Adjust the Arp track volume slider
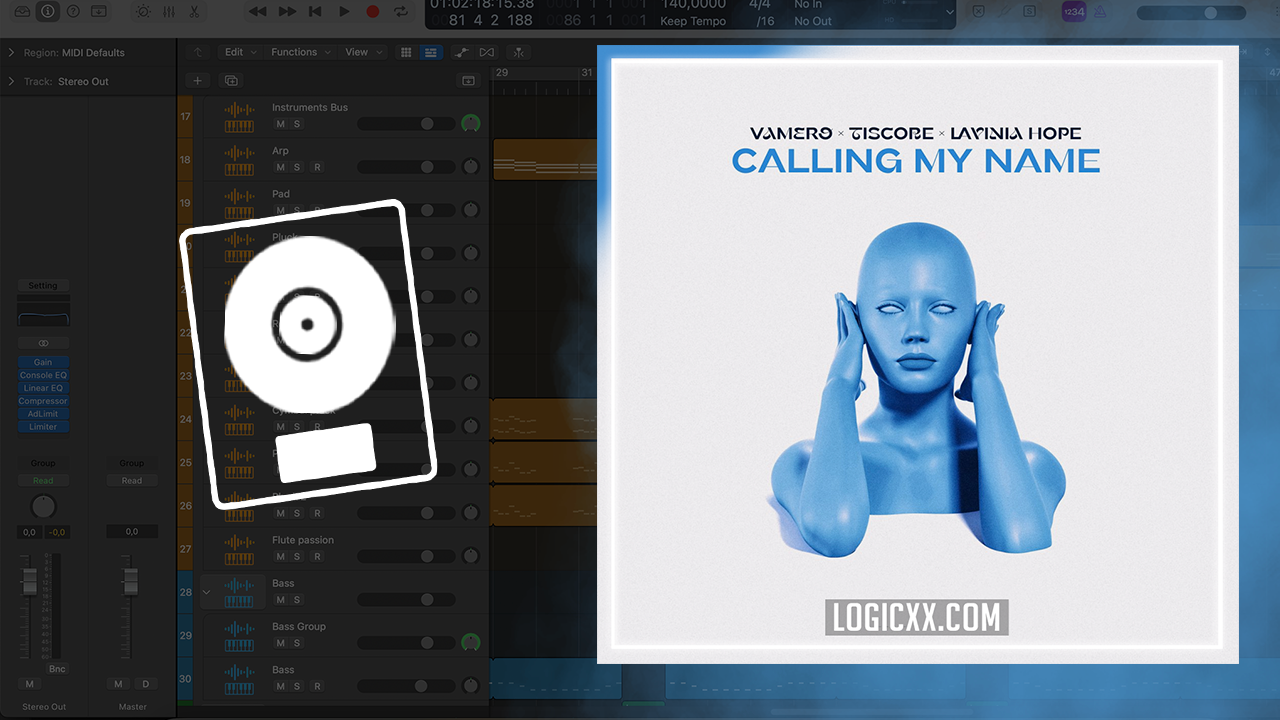Image resolution: width=1280 pixels, height=720 pixels. click(x=405, y=167)
